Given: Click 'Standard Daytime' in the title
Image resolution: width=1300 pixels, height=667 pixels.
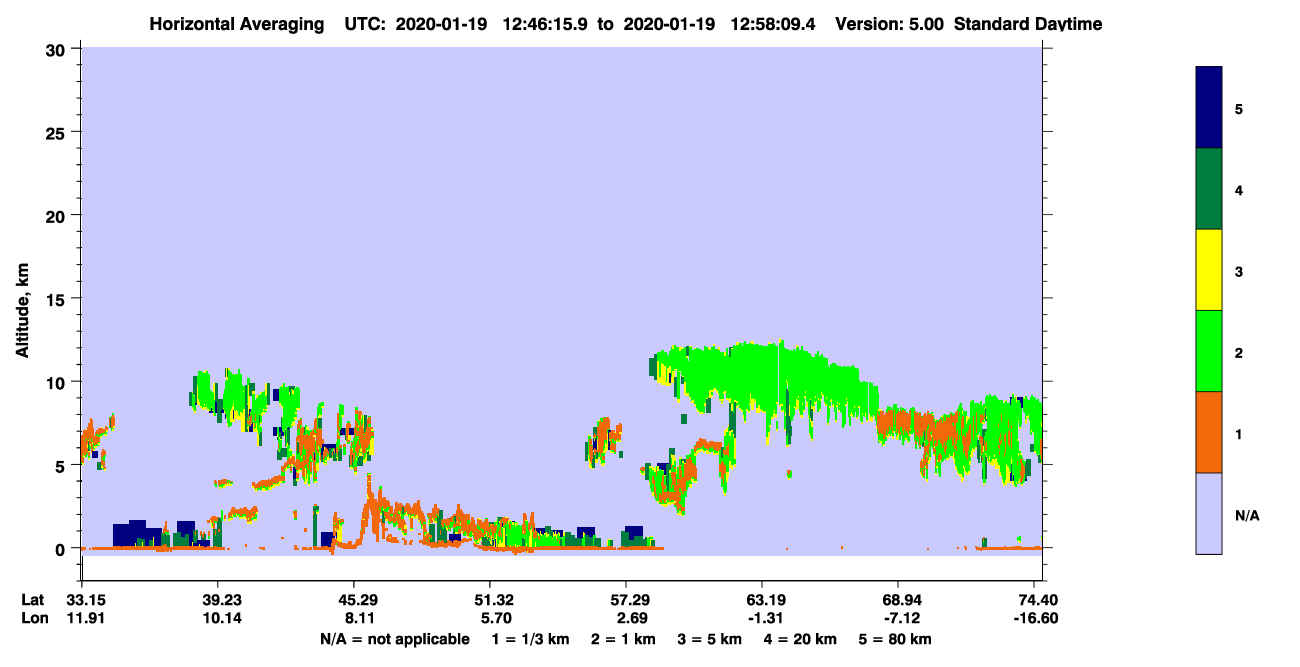Looking at the screenshot, I should pyautogui.click(x=1028, y=24).
